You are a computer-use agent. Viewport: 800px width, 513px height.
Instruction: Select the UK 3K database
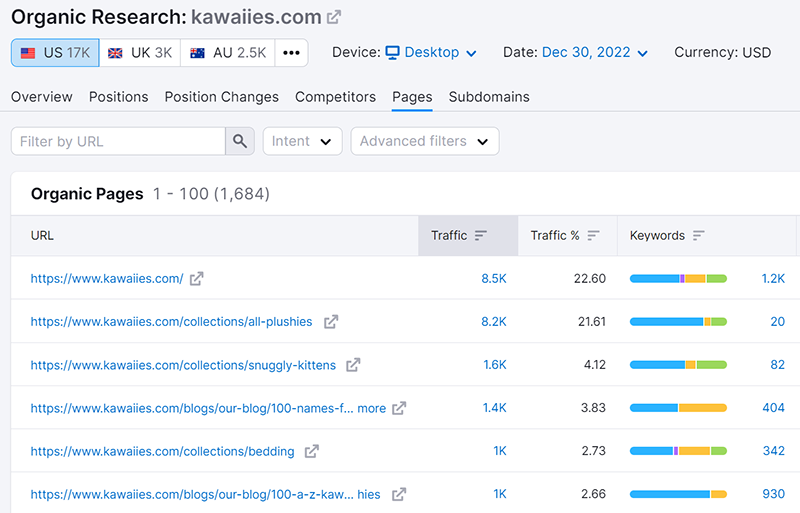140,53
